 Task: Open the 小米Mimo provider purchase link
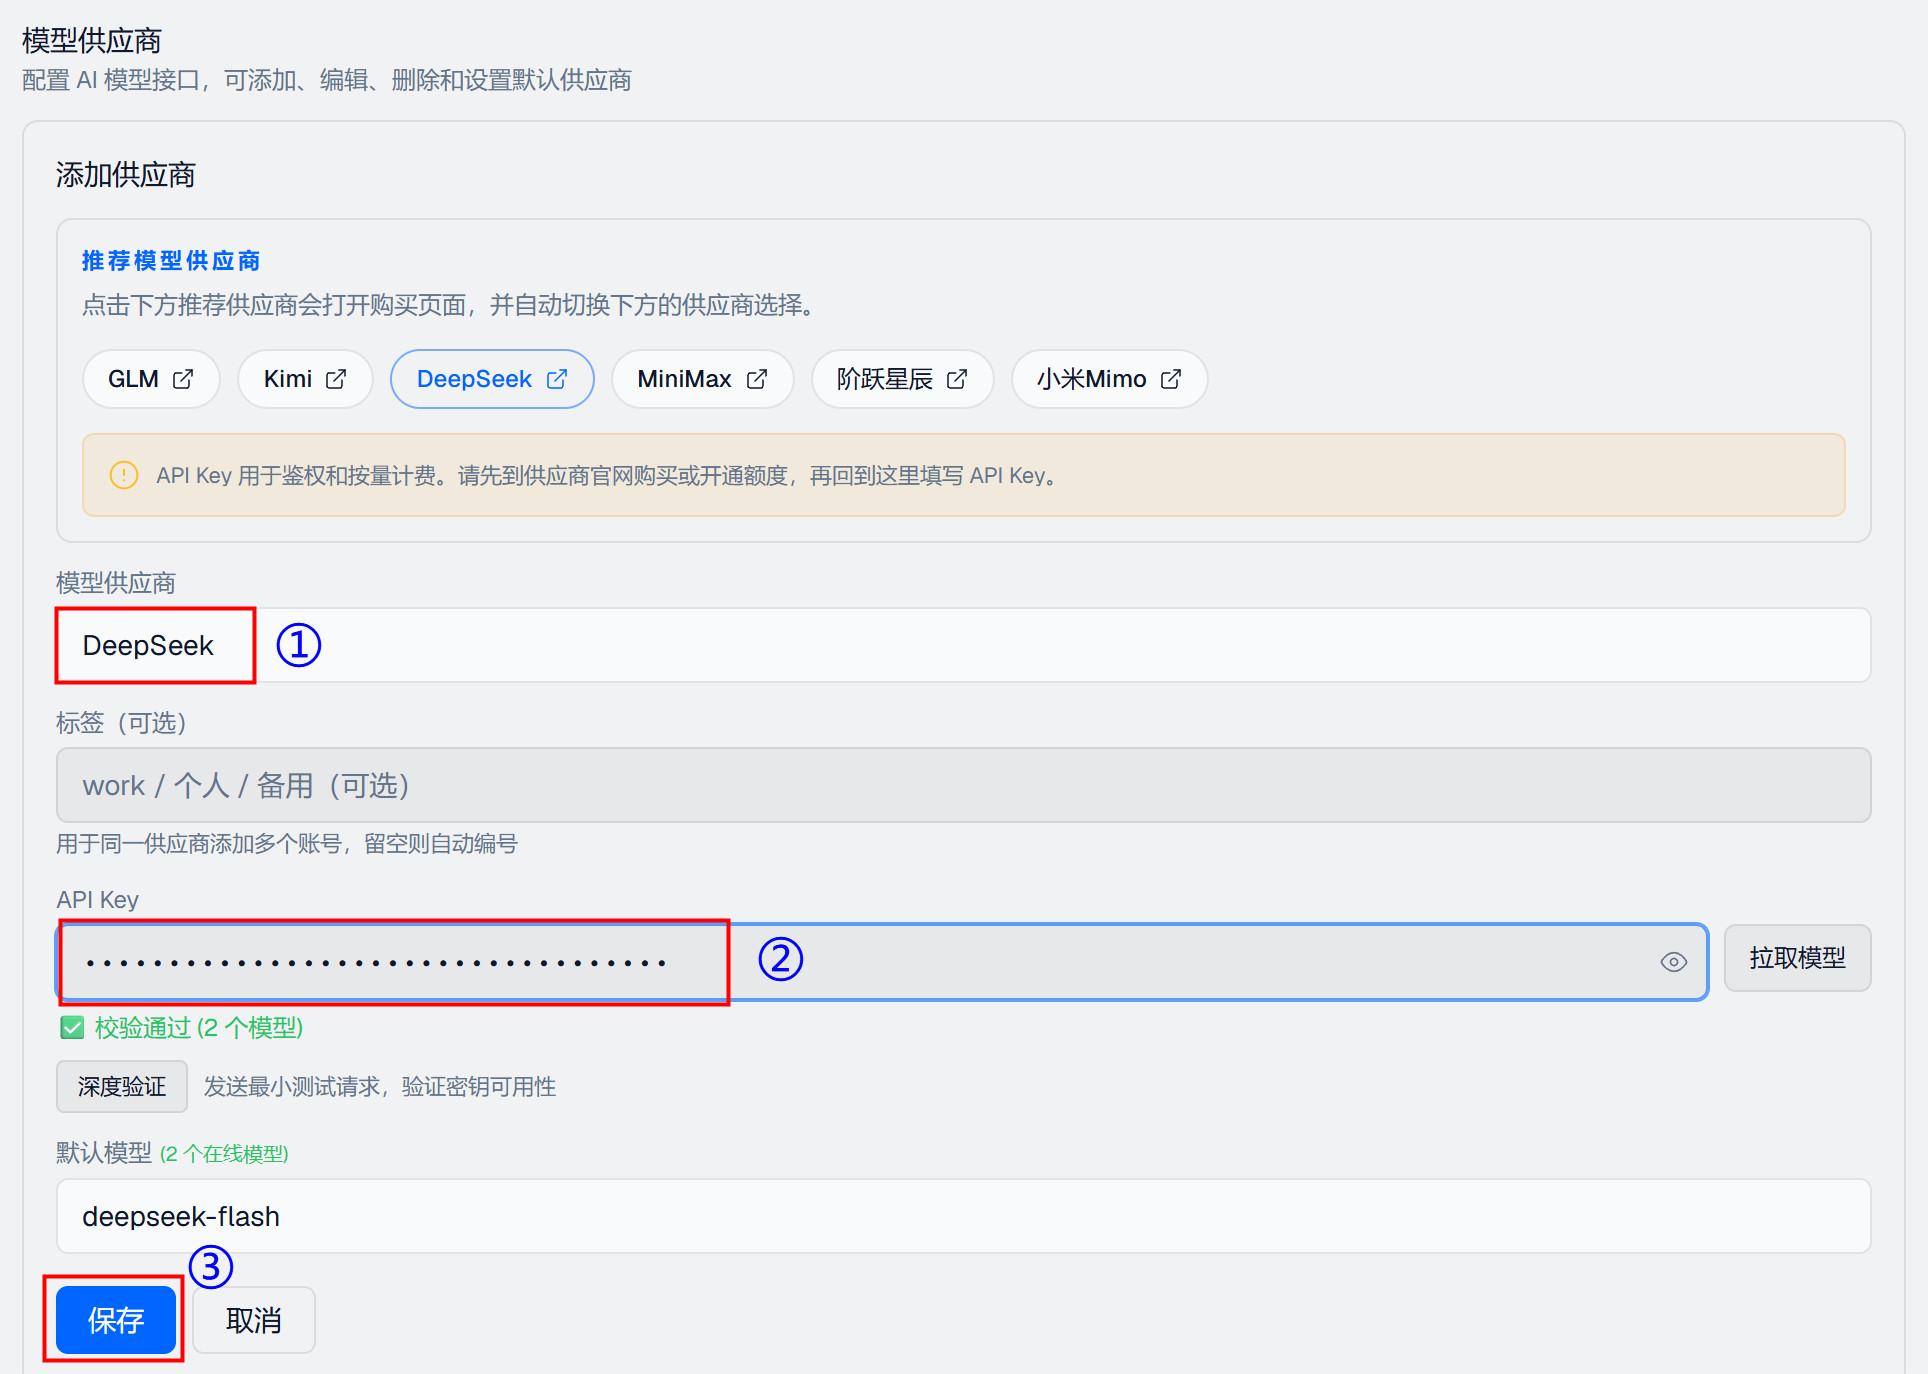pos(1109,379)
